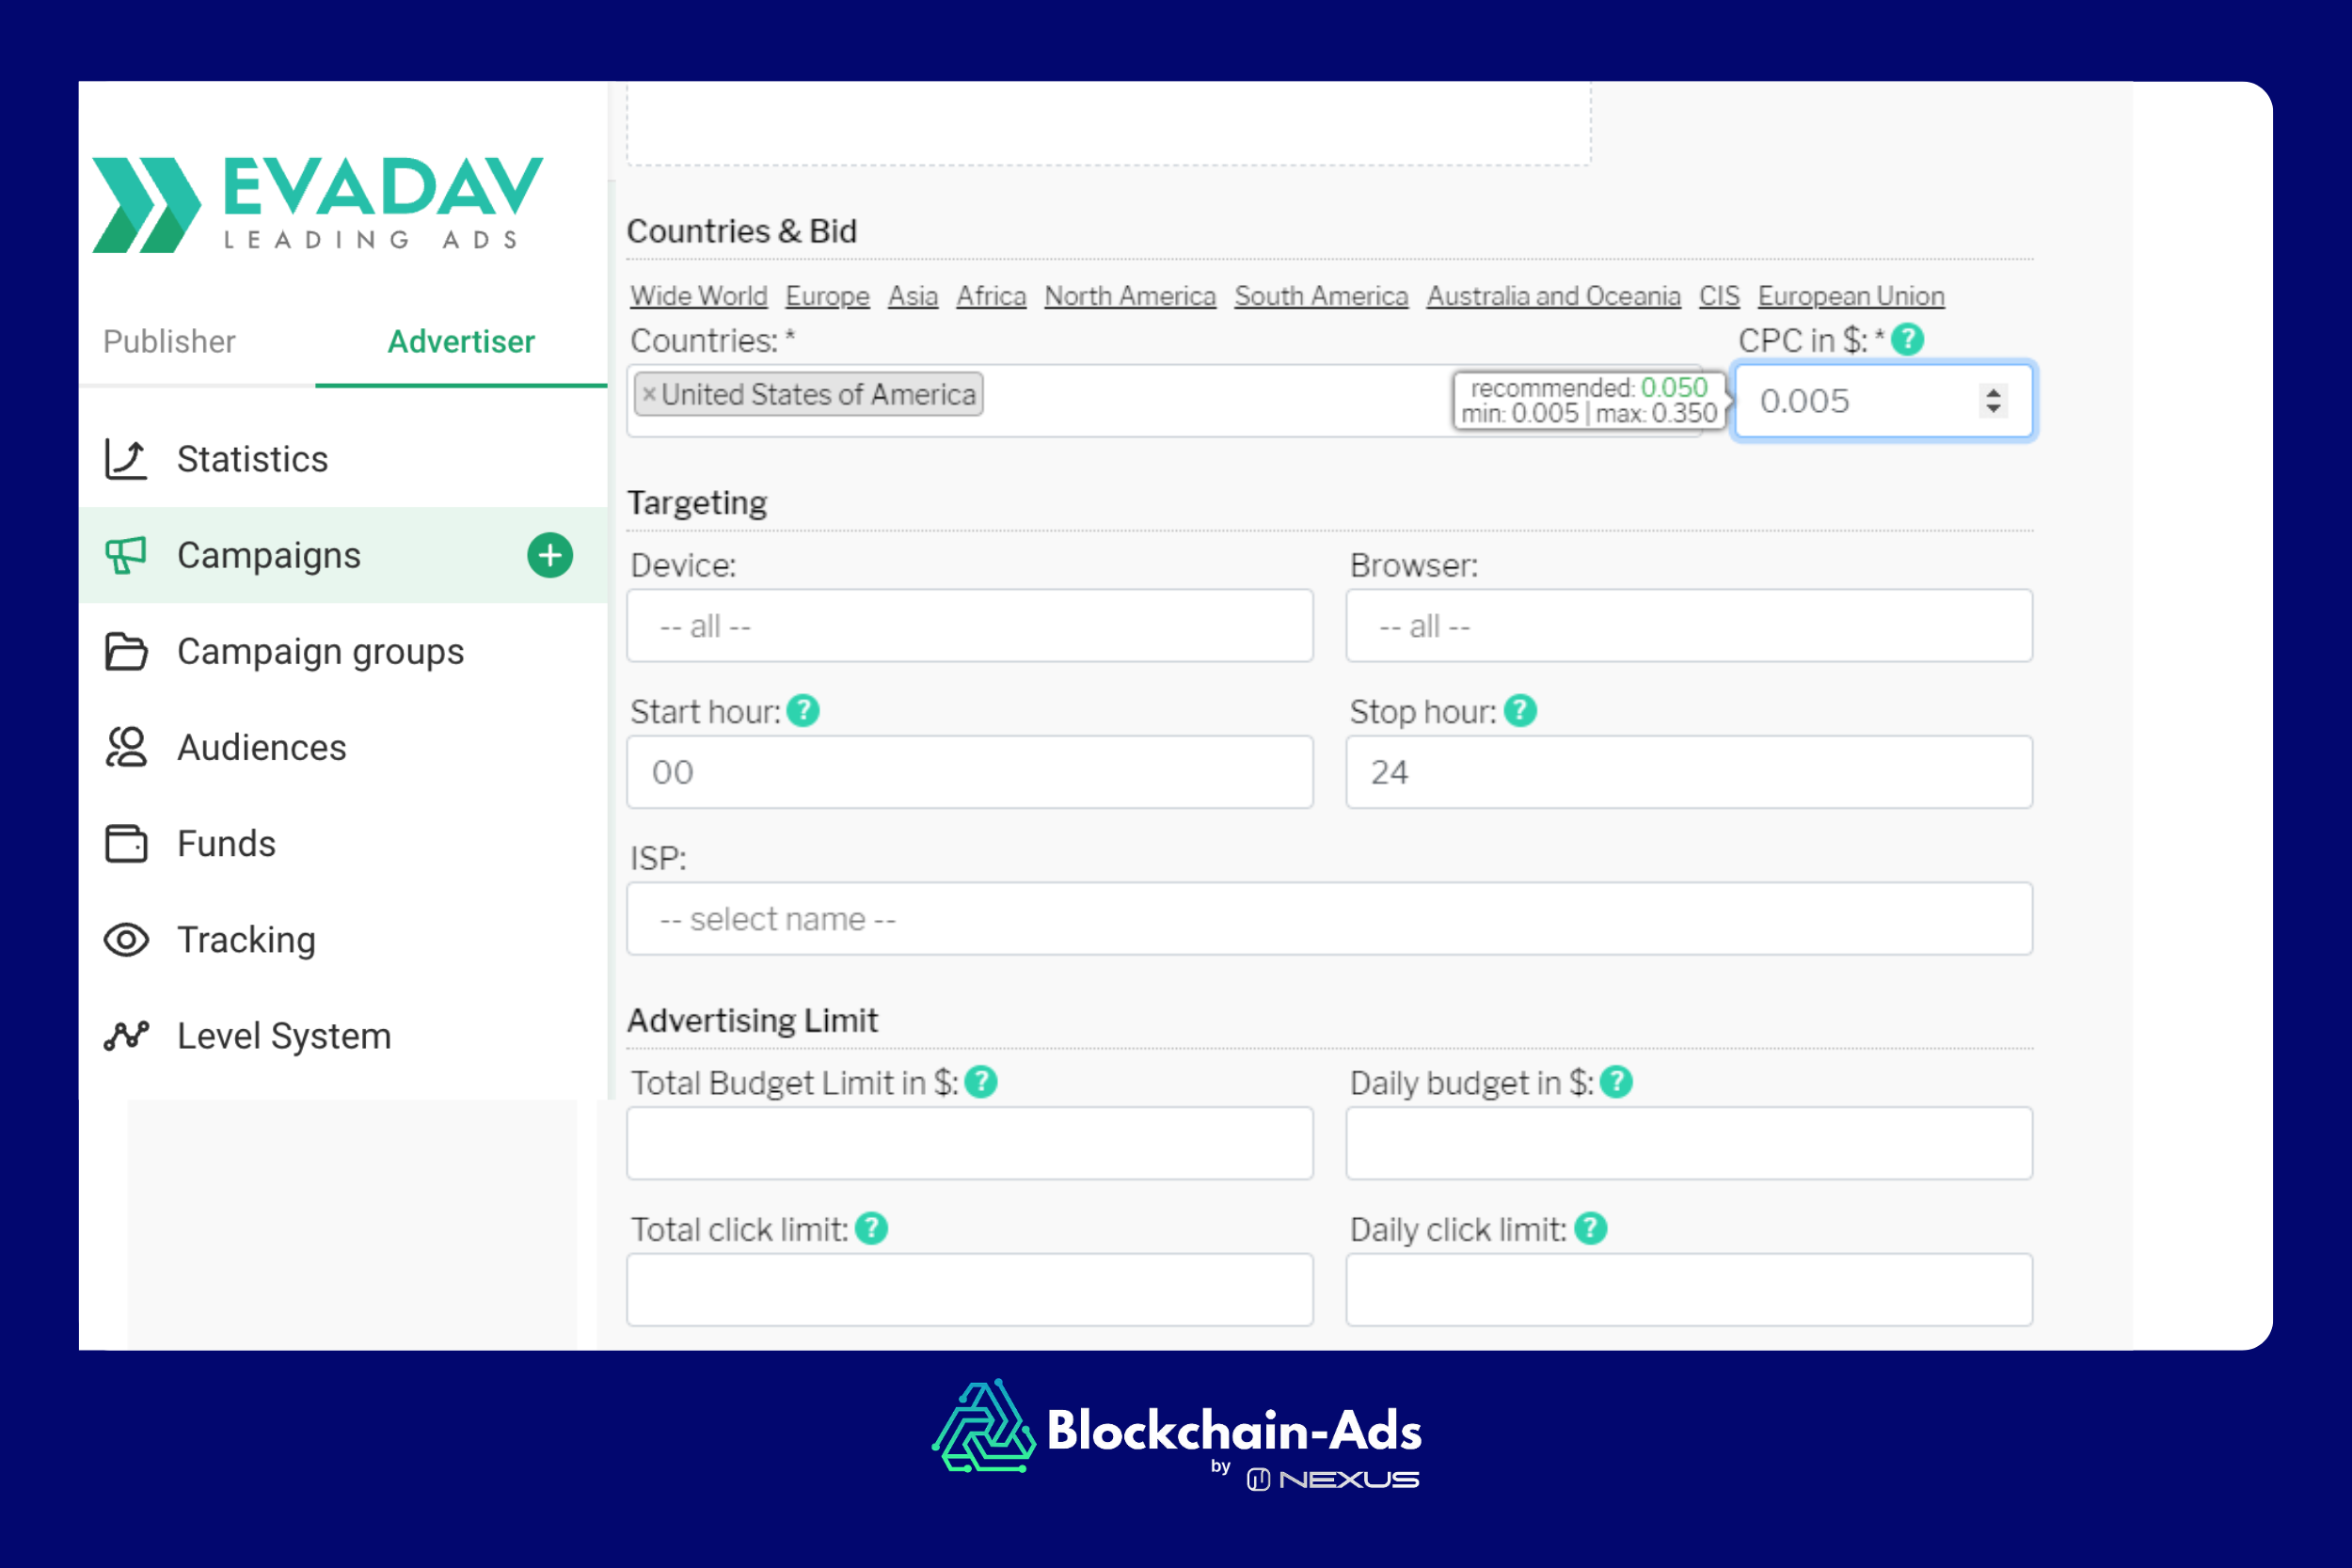Click help icon next to Daily click limit
The width and height of the screenshot is (2352, 1568).
1590,1228
